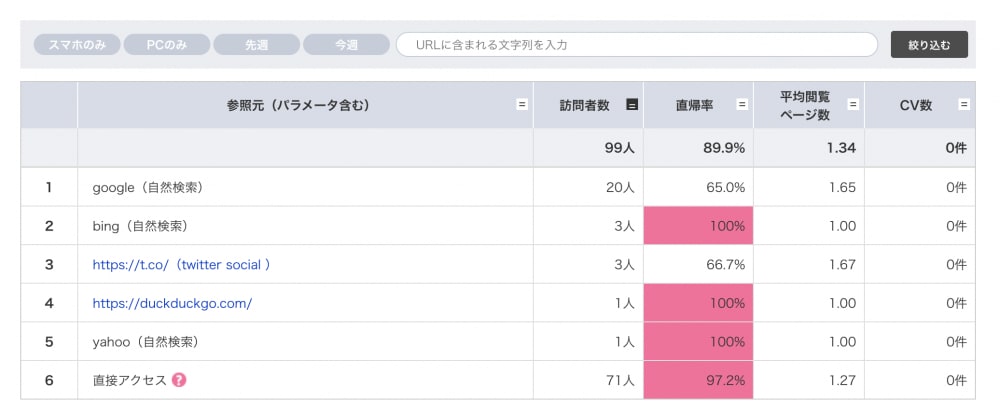Open the https://t.co/ twitter social link
The height and width of the screenshot is (415, 1000).
(x=181, y=265)
